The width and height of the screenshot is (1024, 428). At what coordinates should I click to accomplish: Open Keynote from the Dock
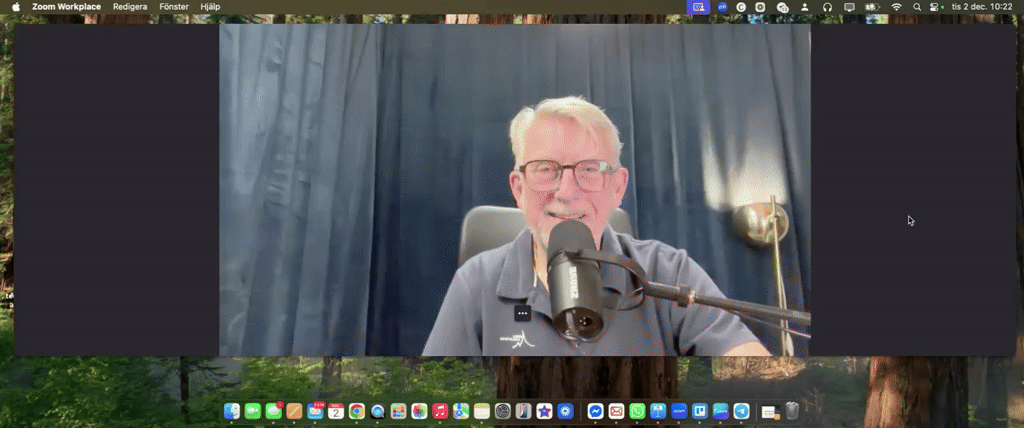pyautogui.click(x=658, y=411)
